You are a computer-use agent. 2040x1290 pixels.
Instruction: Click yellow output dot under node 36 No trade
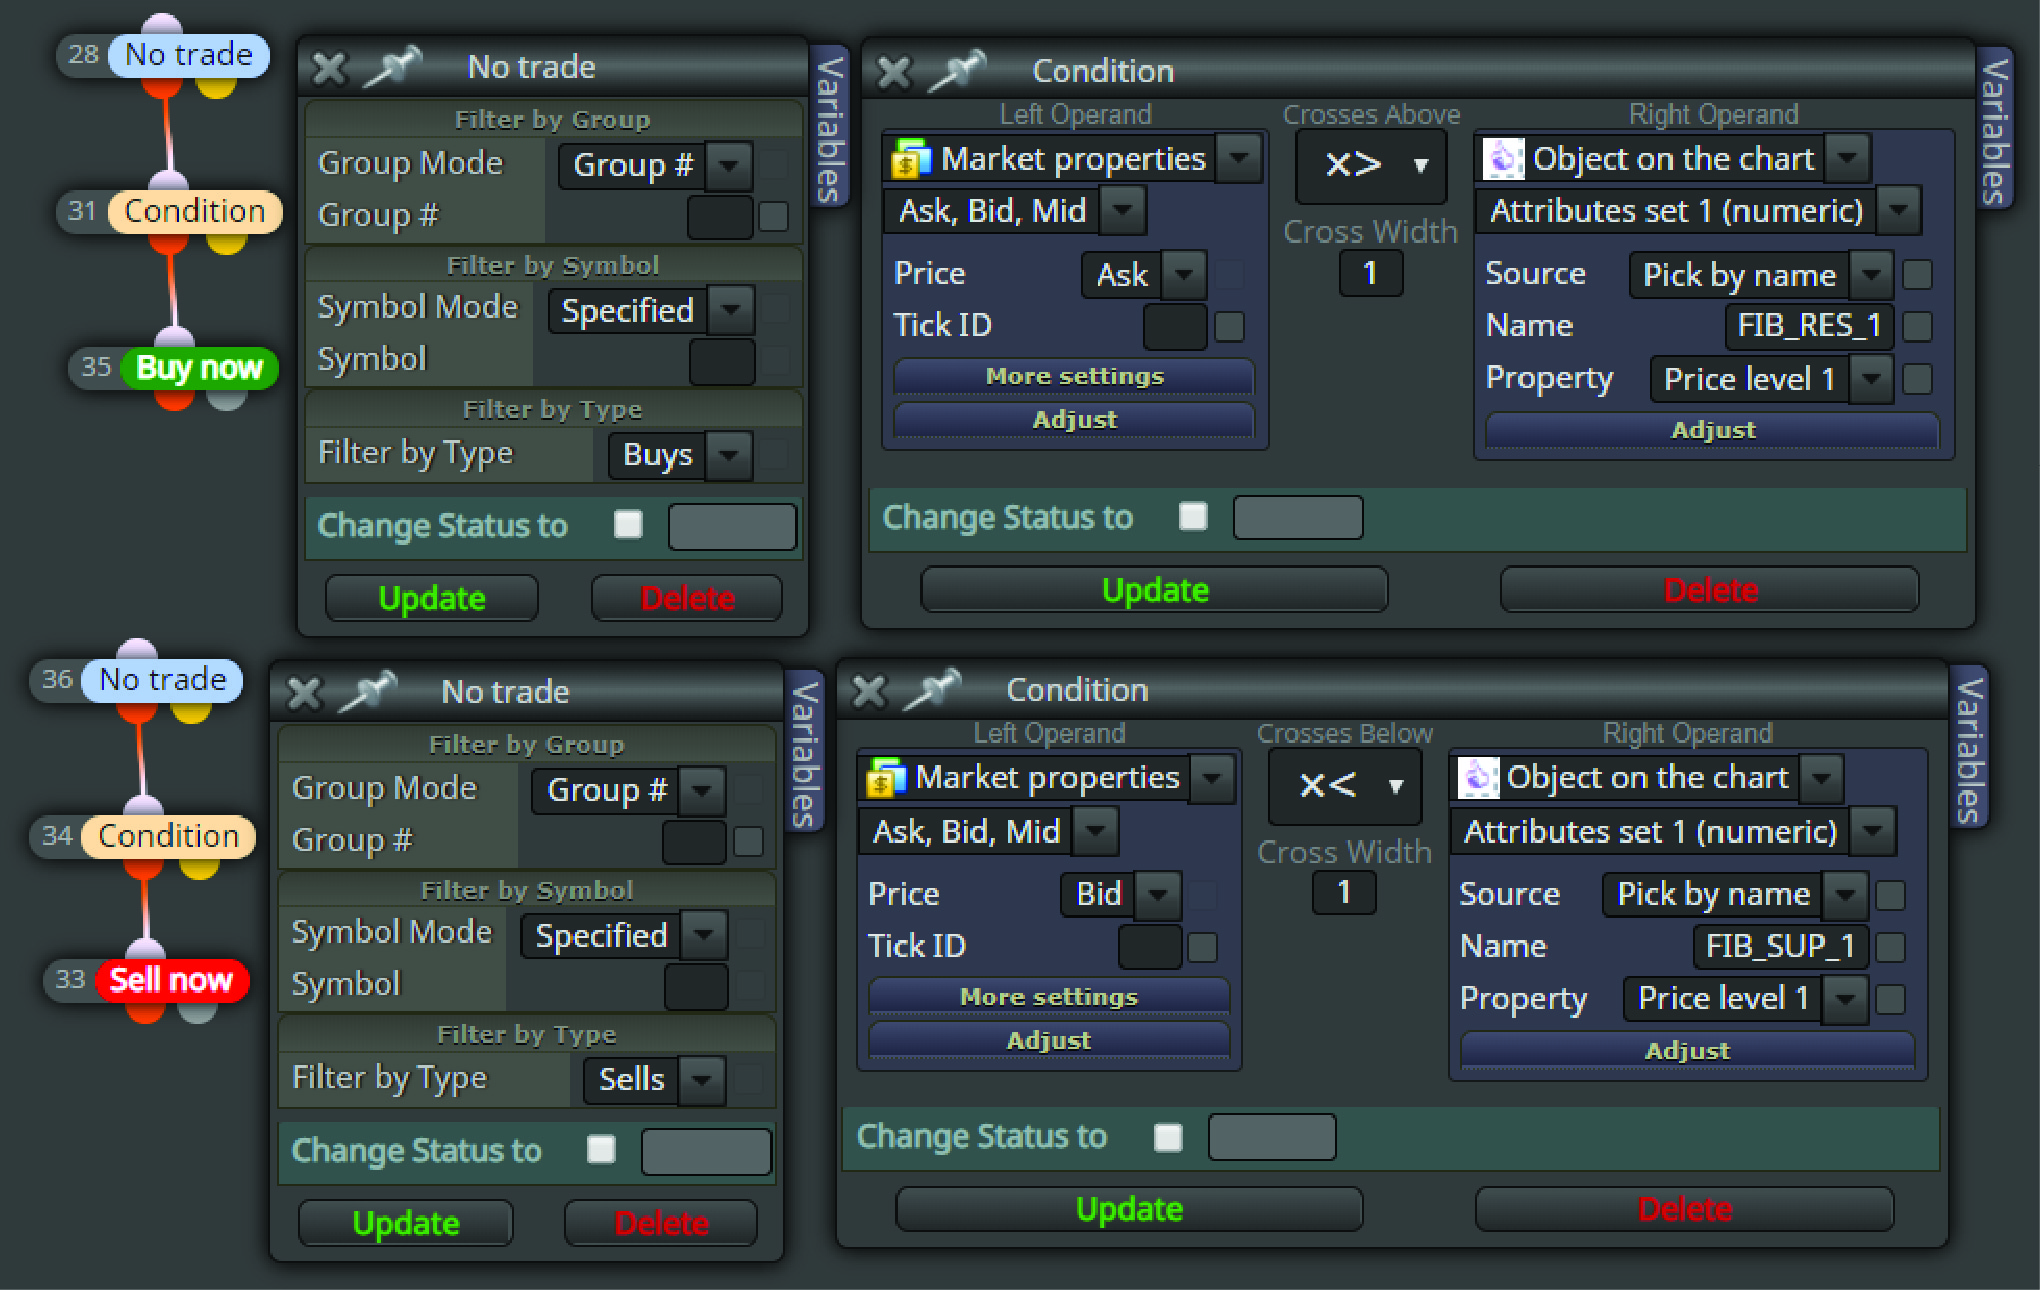[190, 711]
